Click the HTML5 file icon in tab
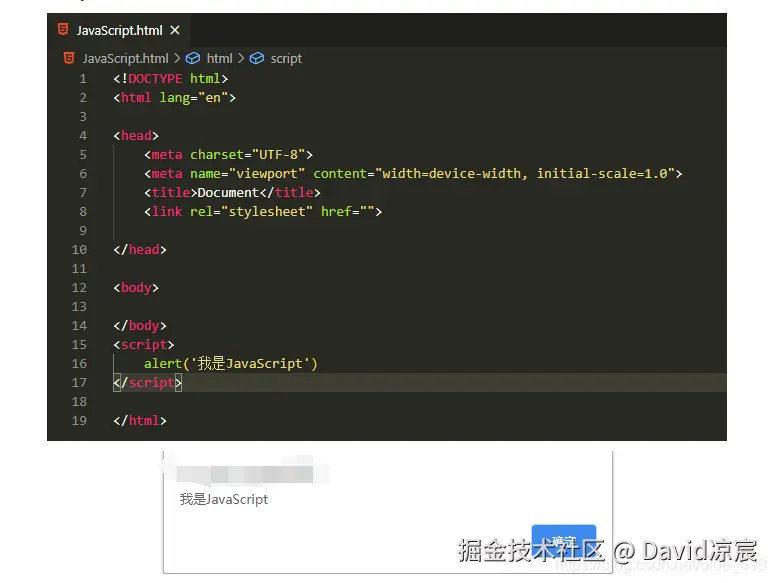This screenshot has height=583, width=776. [63, 29]
